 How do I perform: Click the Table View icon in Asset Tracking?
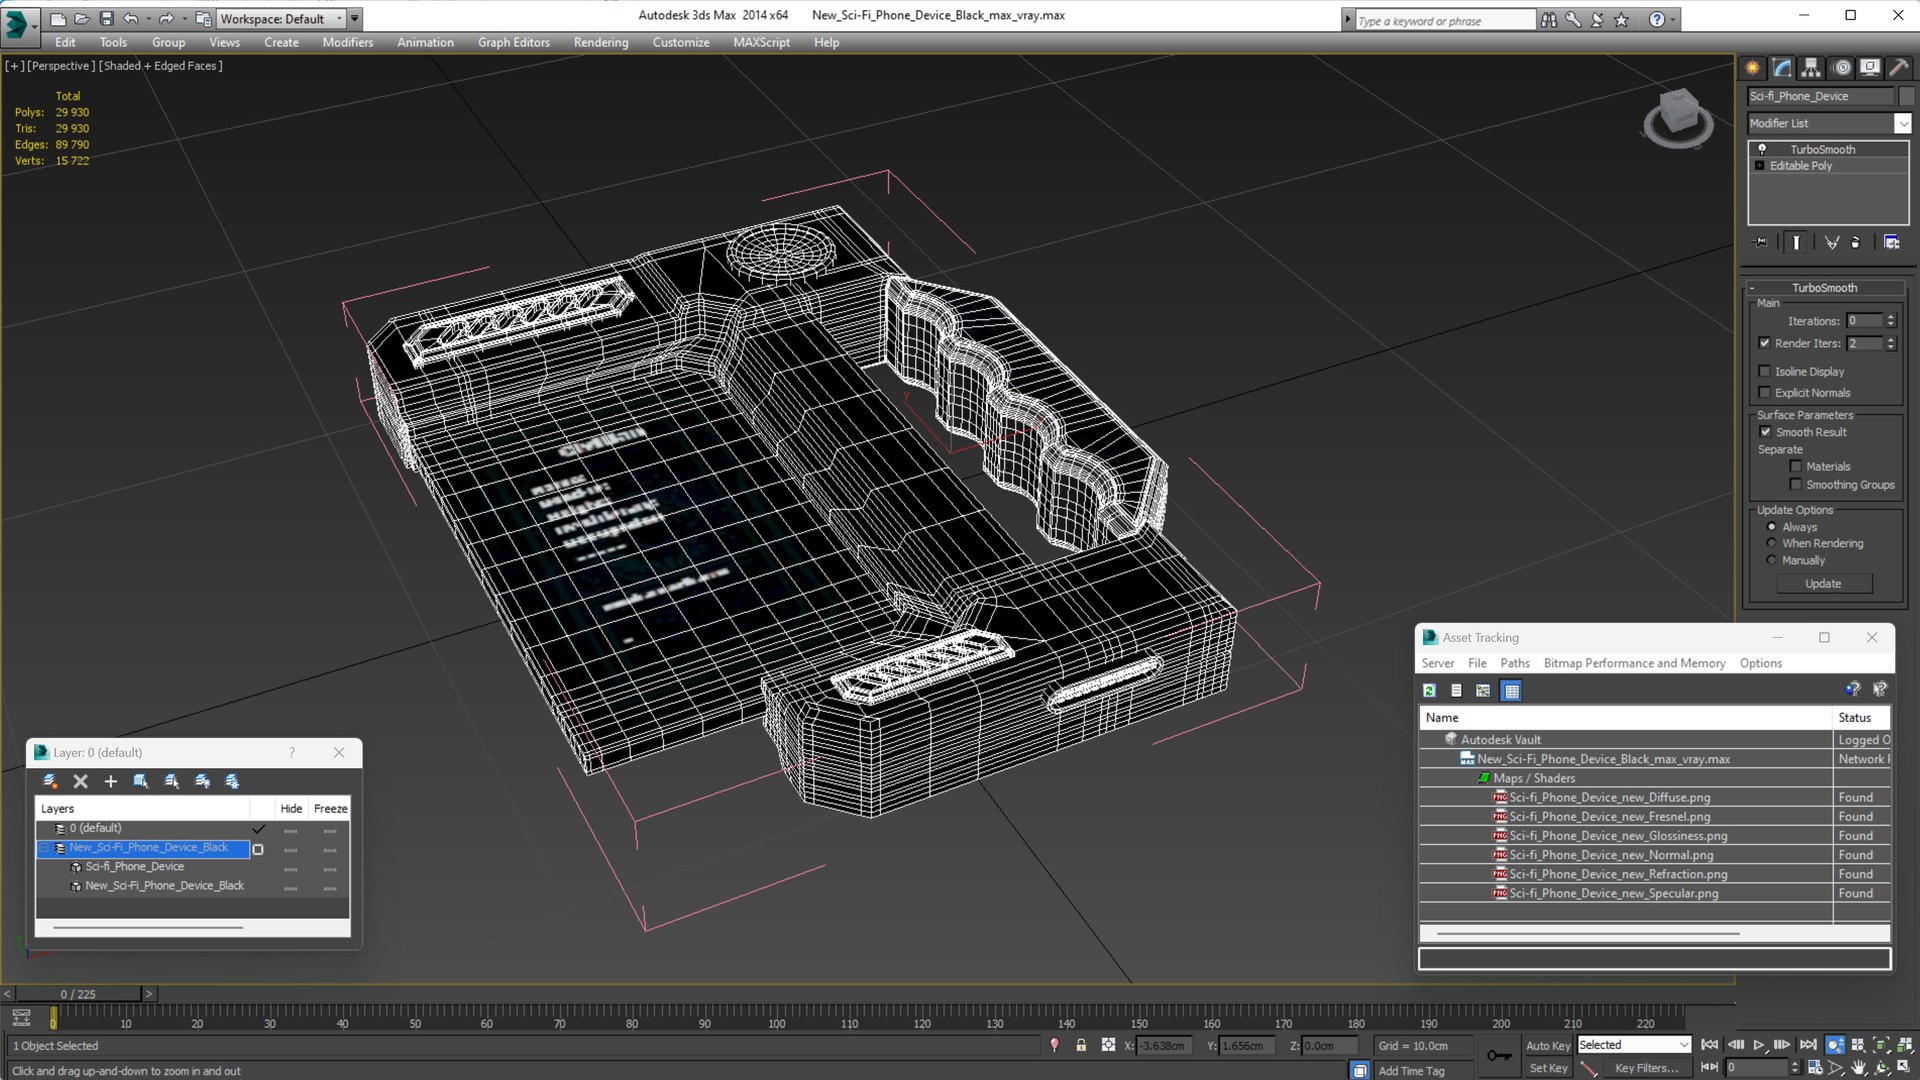pyautogui.click(x=1511, y=691)
